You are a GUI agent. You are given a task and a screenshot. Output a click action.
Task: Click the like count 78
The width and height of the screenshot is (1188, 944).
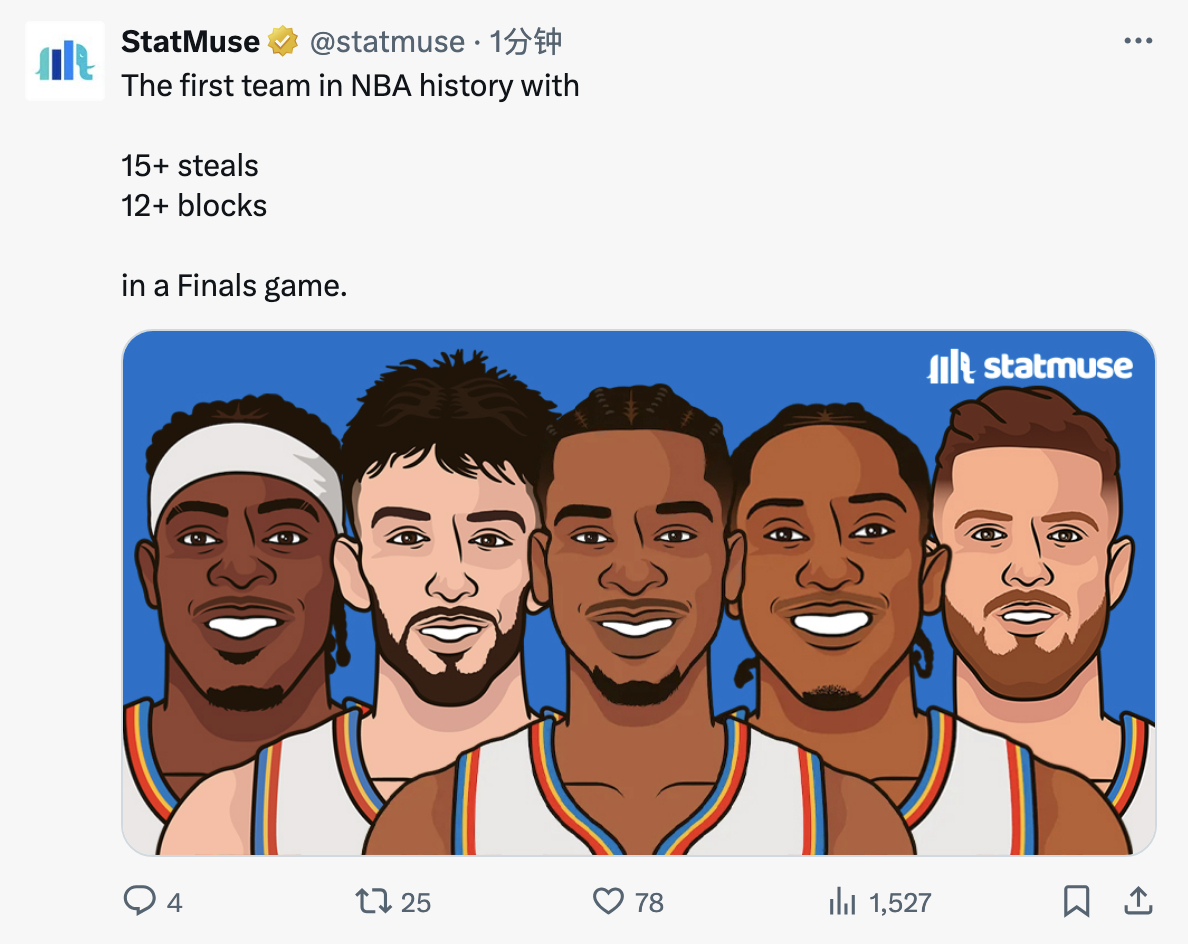click(649, 902)
